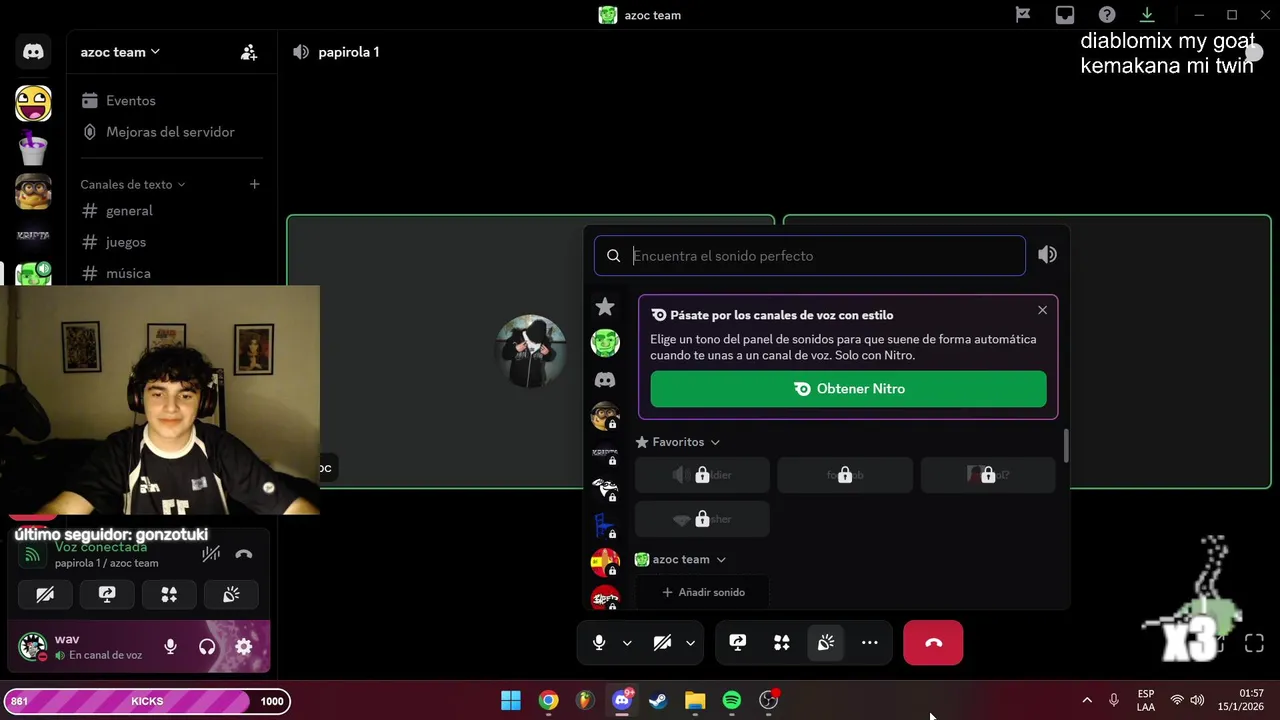Screen dimensions: 1280x720
Task: Collapse the azoc team sounds section
Action: (681, 560)
